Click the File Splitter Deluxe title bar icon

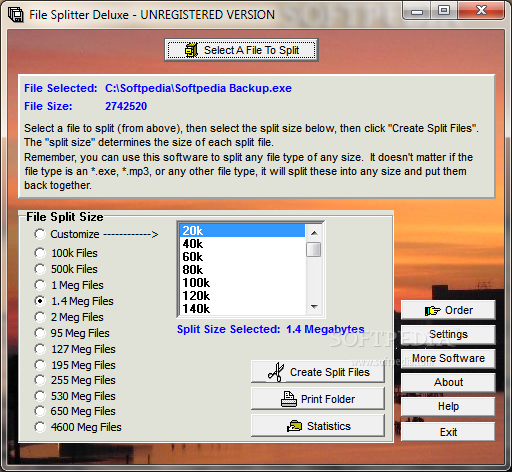[x=15, y=15]
